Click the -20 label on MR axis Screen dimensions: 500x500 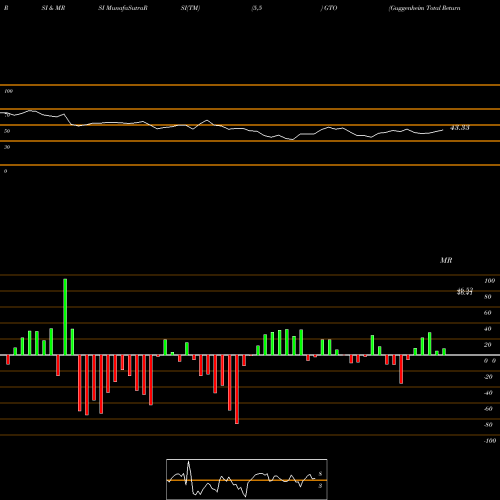point(488,377)
